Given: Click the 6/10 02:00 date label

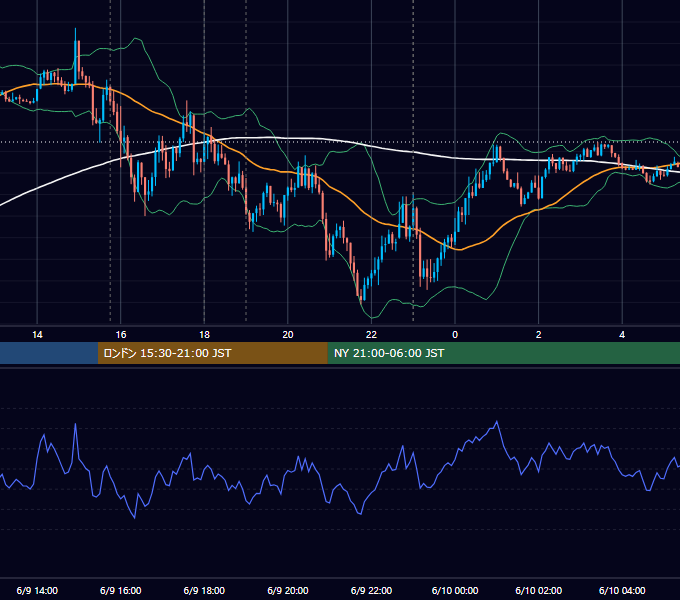Looking at the screenshot, I should 539,590.
